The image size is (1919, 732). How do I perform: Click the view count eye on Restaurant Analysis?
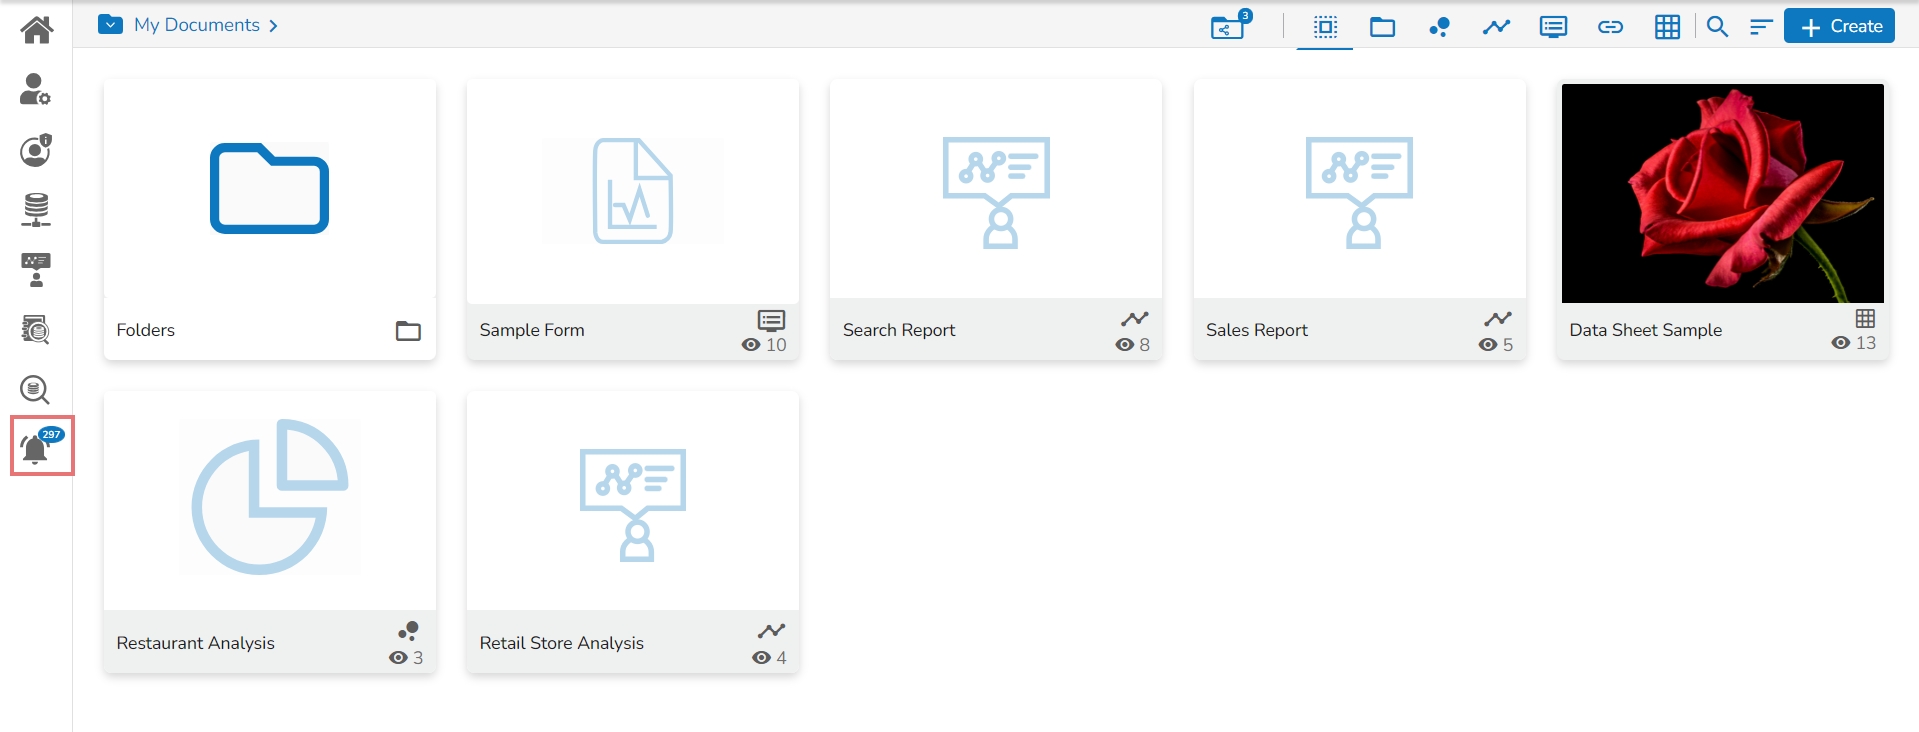tap(398, 658)
